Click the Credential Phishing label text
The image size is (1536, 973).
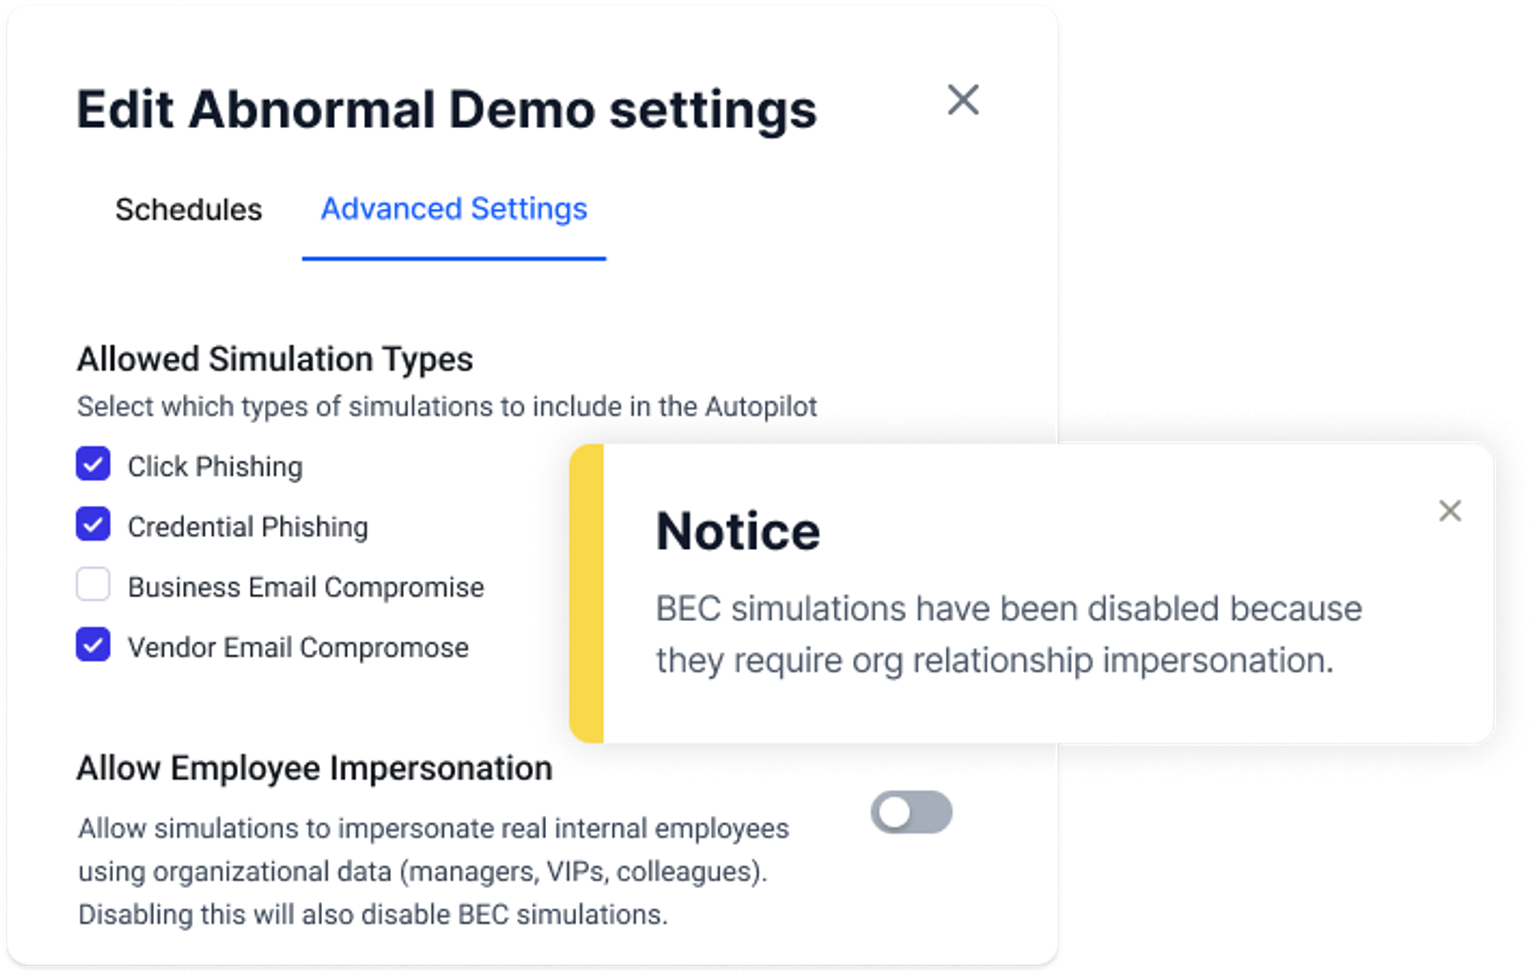[248, 527]
